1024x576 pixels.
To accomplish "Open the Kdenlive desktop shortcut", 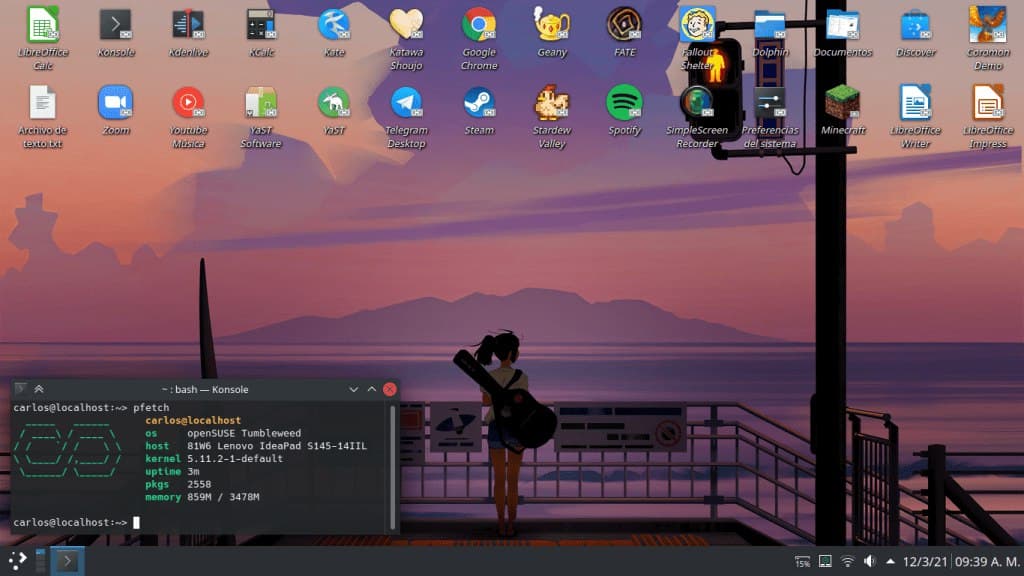I will click(x=187, y=25).
